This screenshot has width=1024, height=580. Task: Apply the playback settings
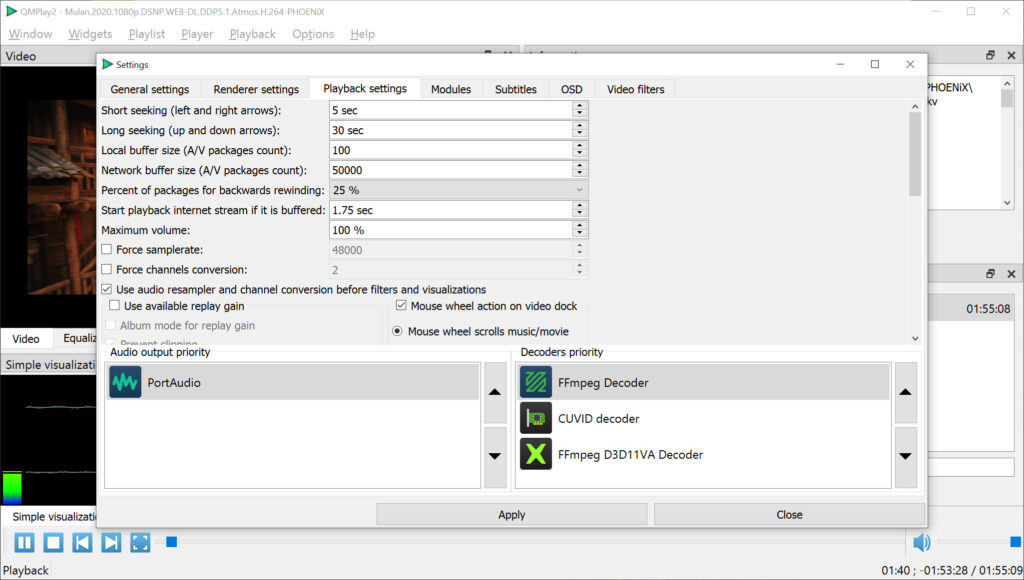[x=511, y=515]
